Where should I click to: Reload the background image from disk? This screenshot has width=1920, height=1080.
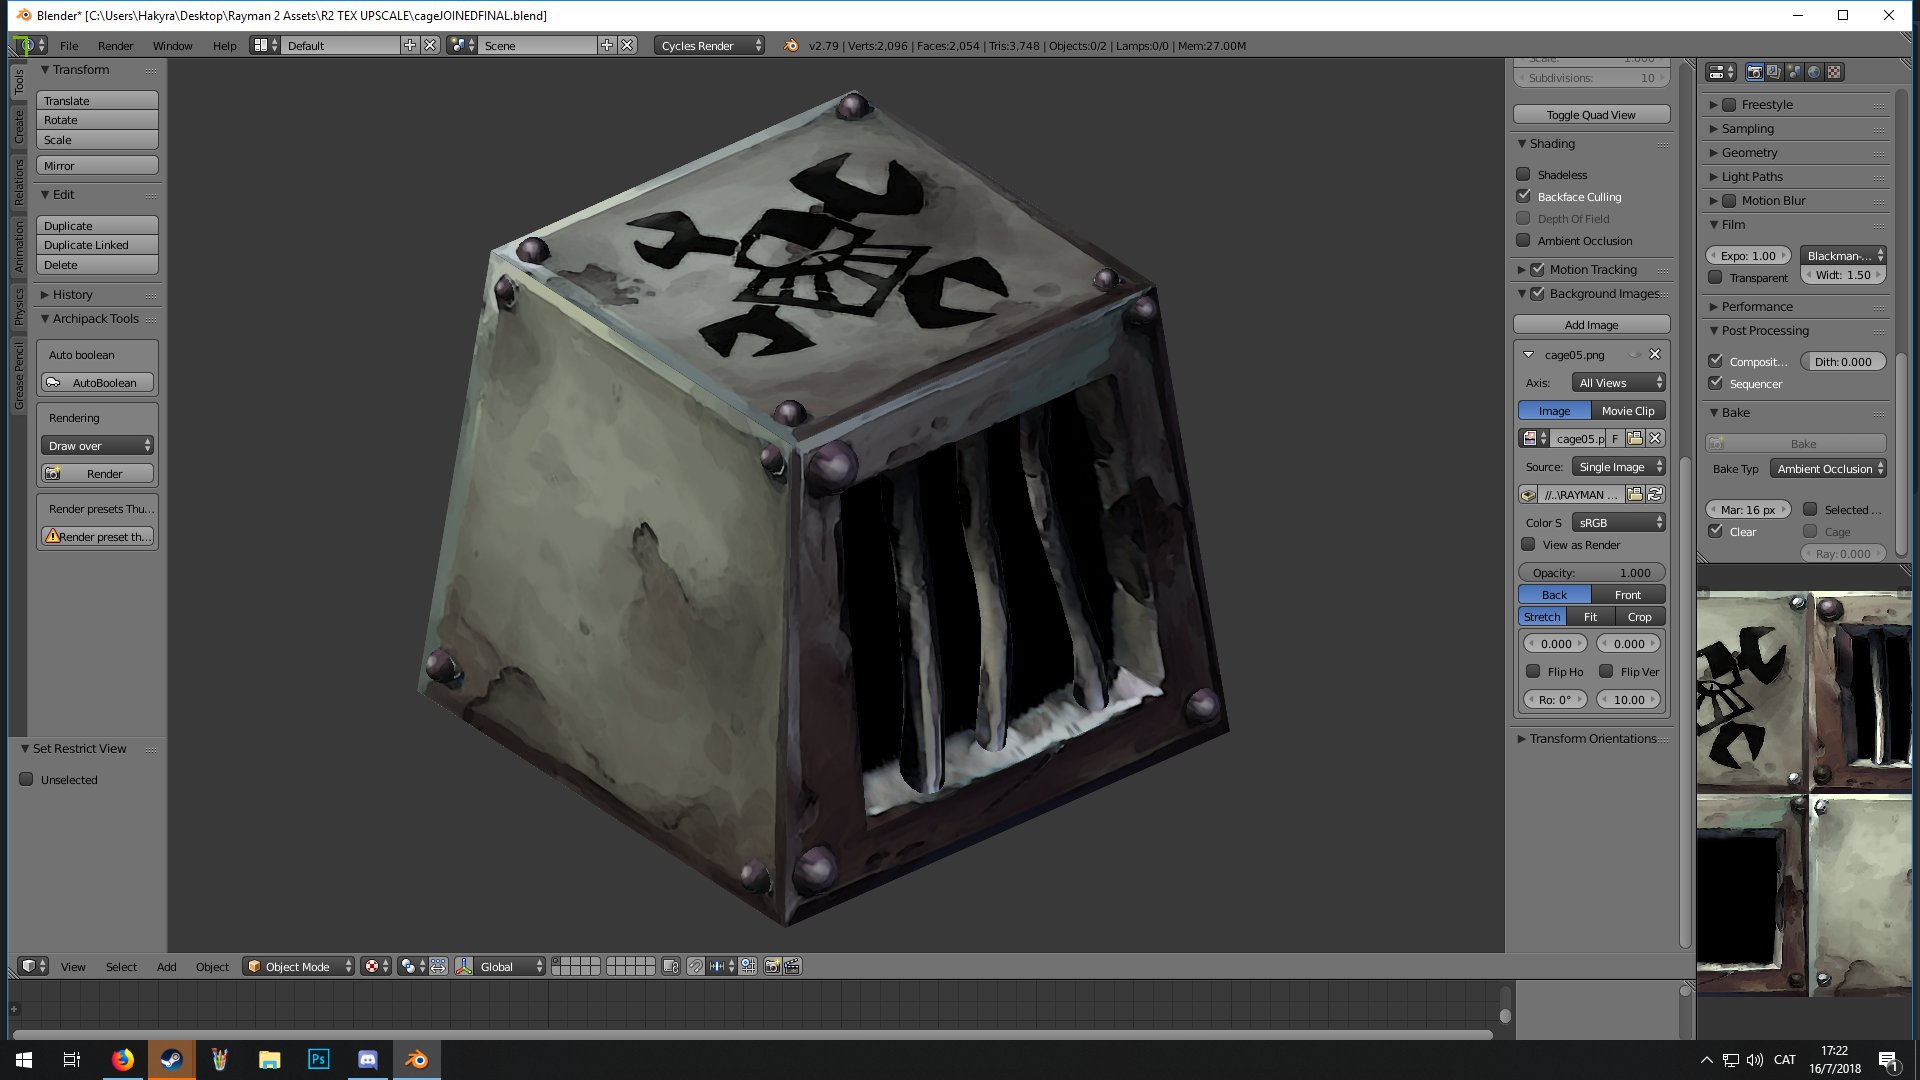pyautogui.click(x=1655, y=494)
